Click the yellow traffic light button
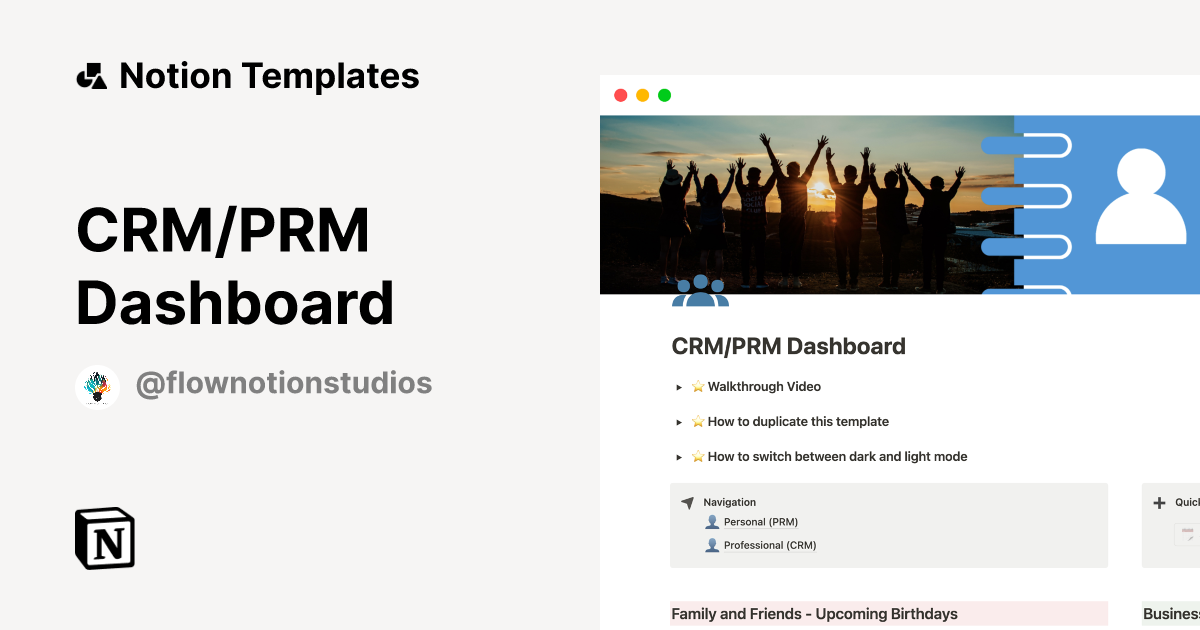 click(641, 94)
